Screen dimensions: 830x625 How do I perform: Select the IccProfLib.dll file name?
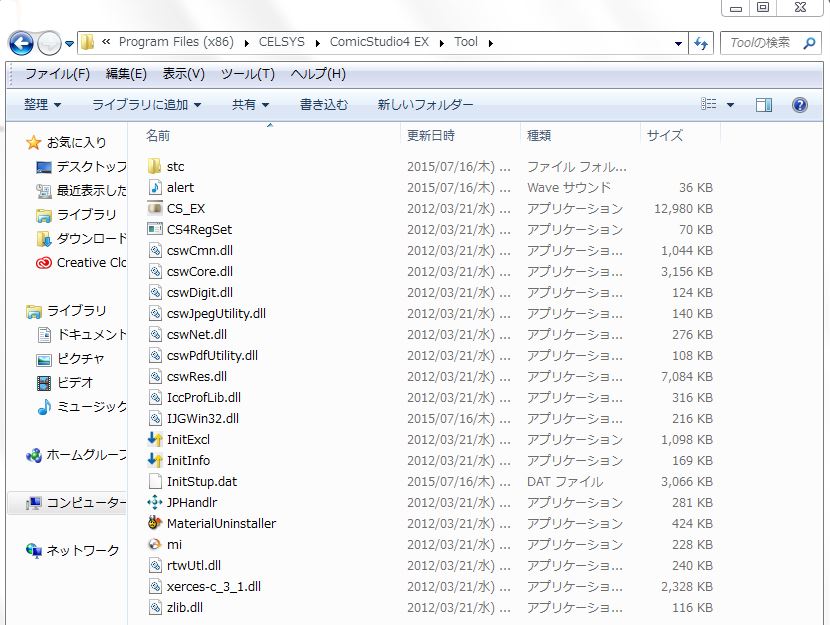click(x=204, y=397)
